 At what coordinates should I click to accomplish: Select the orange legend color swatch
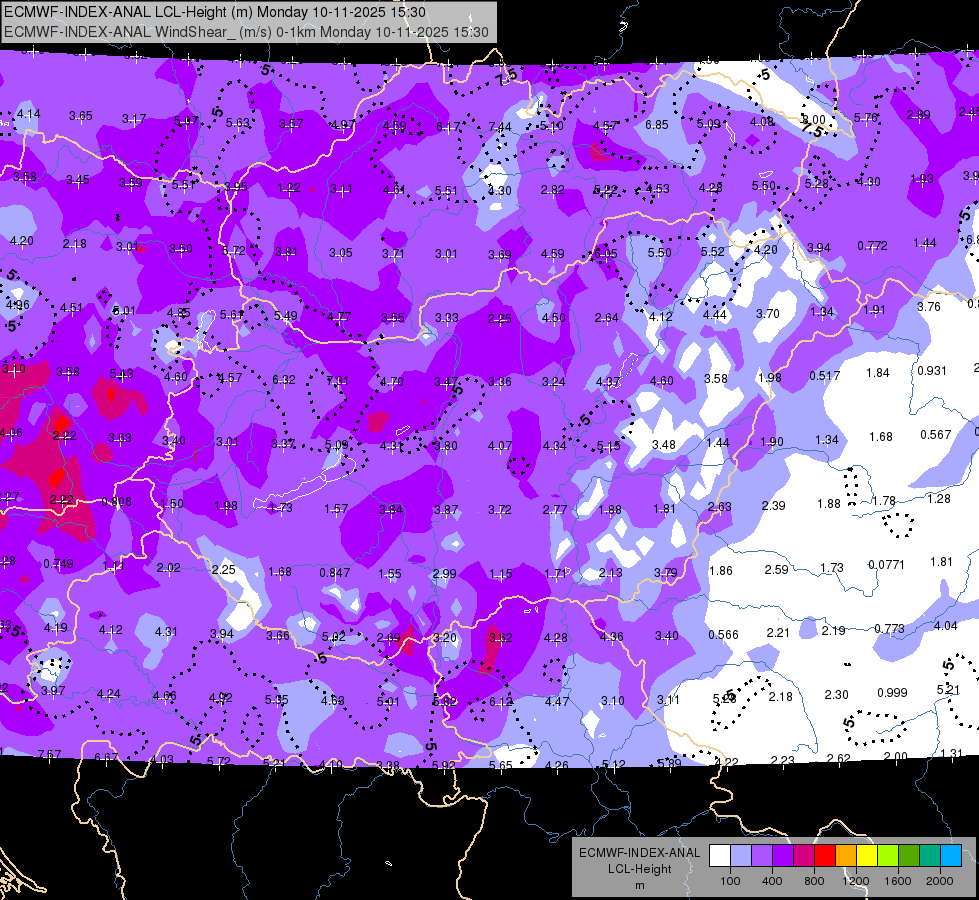point(846,856)
